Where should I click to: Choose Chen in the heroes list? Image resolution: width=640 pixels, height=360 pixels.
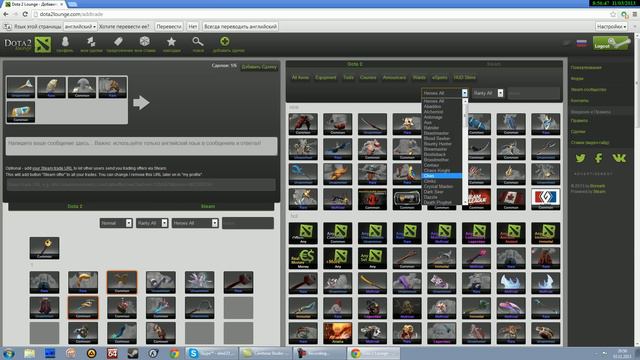tap(442, 176)
